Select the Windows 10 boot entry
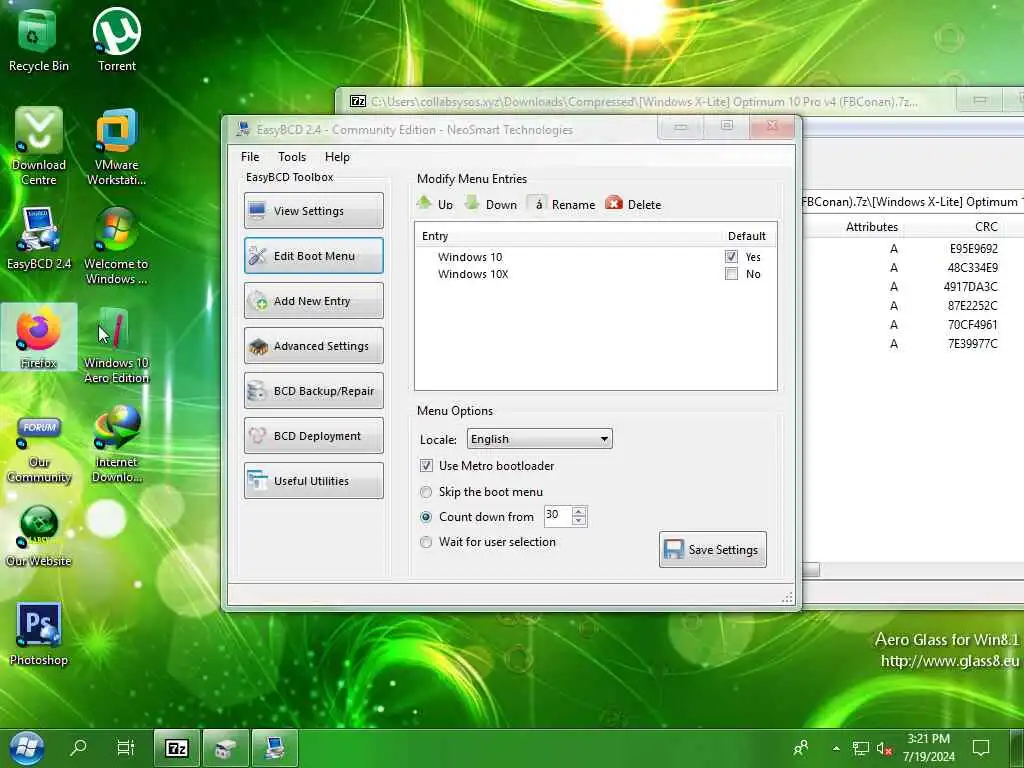 pyautogui.click(x=470, y=257)
